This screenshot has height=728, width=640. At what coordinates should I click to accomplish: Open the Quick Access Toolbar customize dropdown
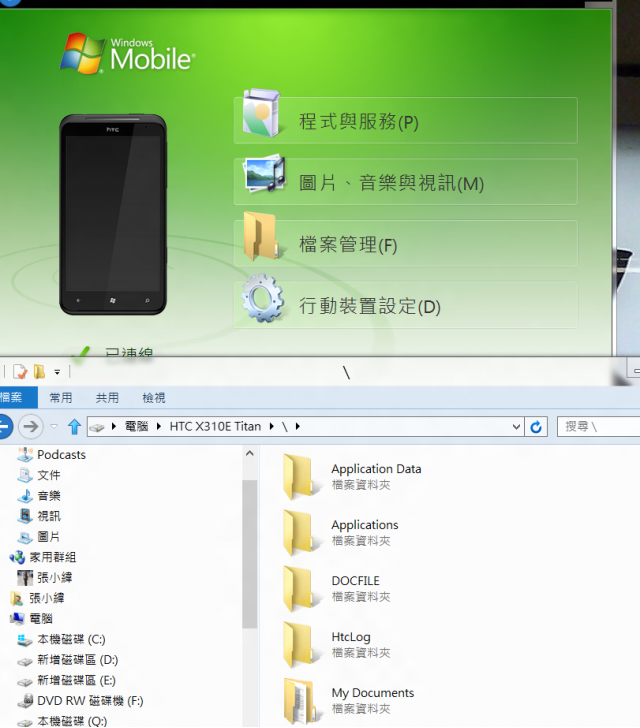[x=57, y=372]
